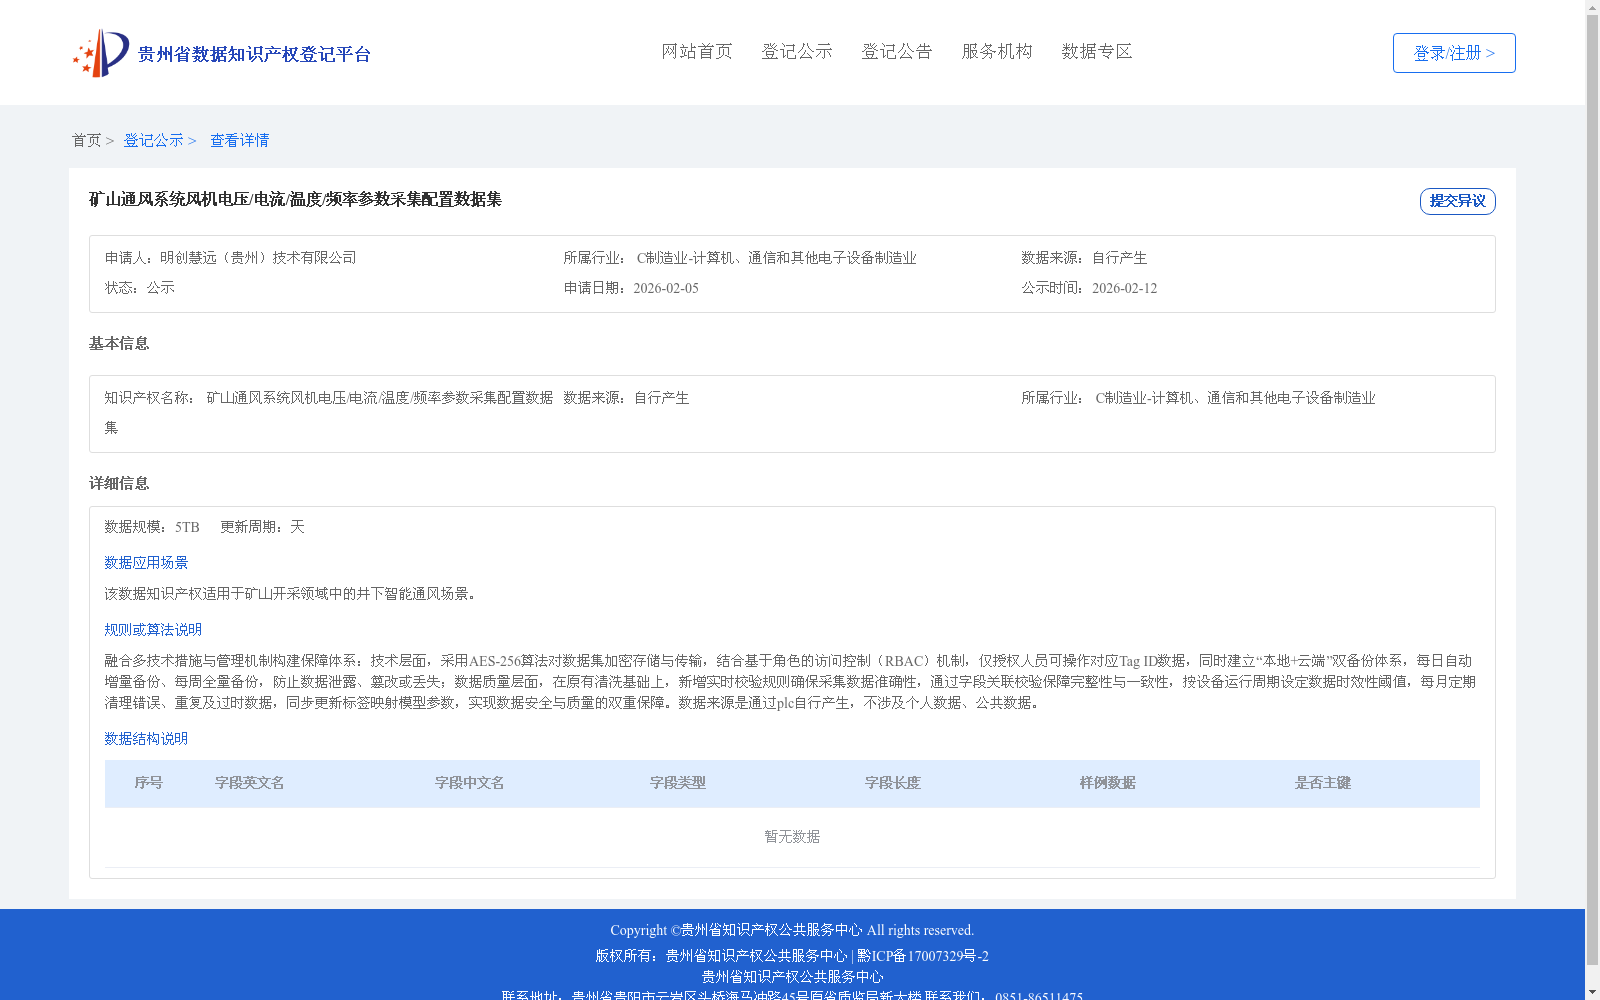Select applicant name 明创慧远（贵州）技术有限公司
The image size is (1600, 1000).
(258, 258)
